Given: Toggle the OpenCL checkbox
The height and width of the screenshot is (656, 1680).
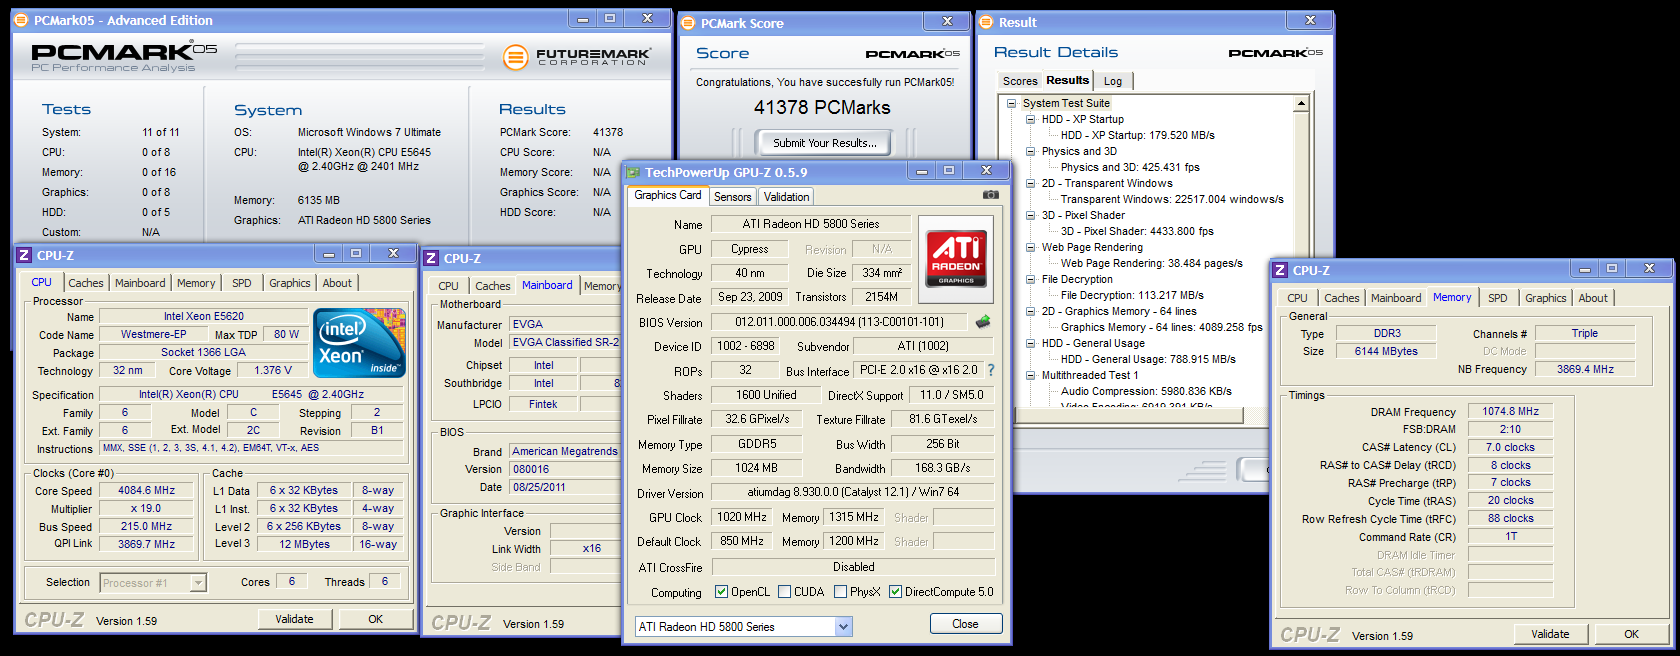Looking at the screenshot, I should click(722, 592).
